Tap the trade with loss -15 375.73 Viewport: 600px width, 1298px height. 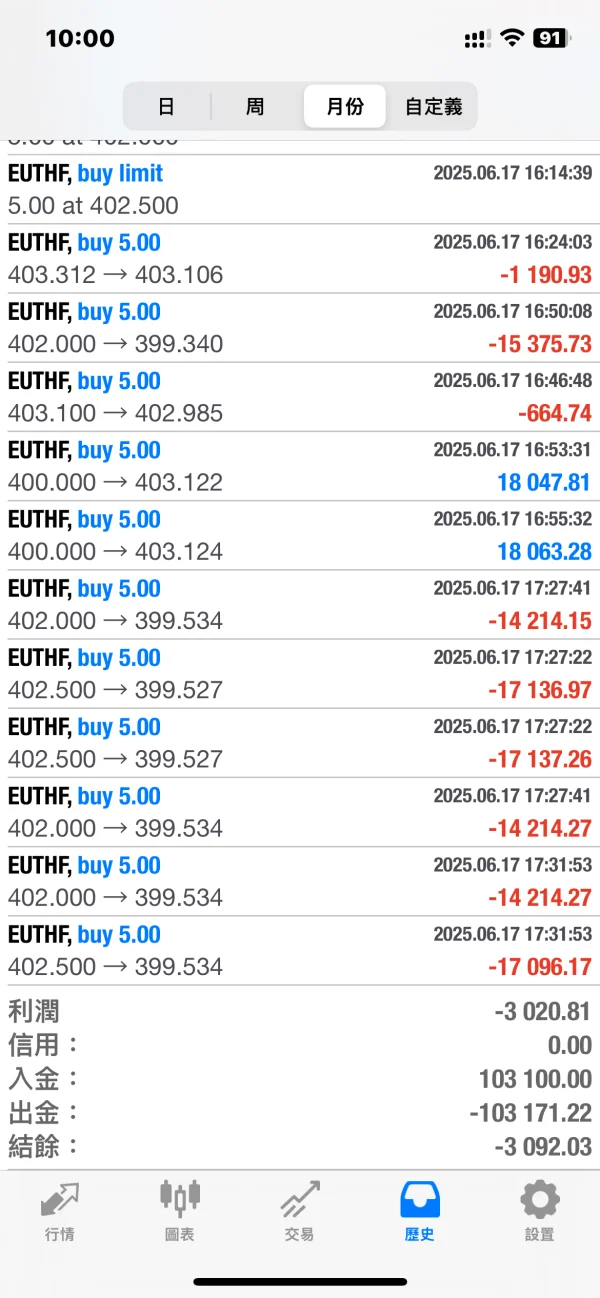pos(300,328)
